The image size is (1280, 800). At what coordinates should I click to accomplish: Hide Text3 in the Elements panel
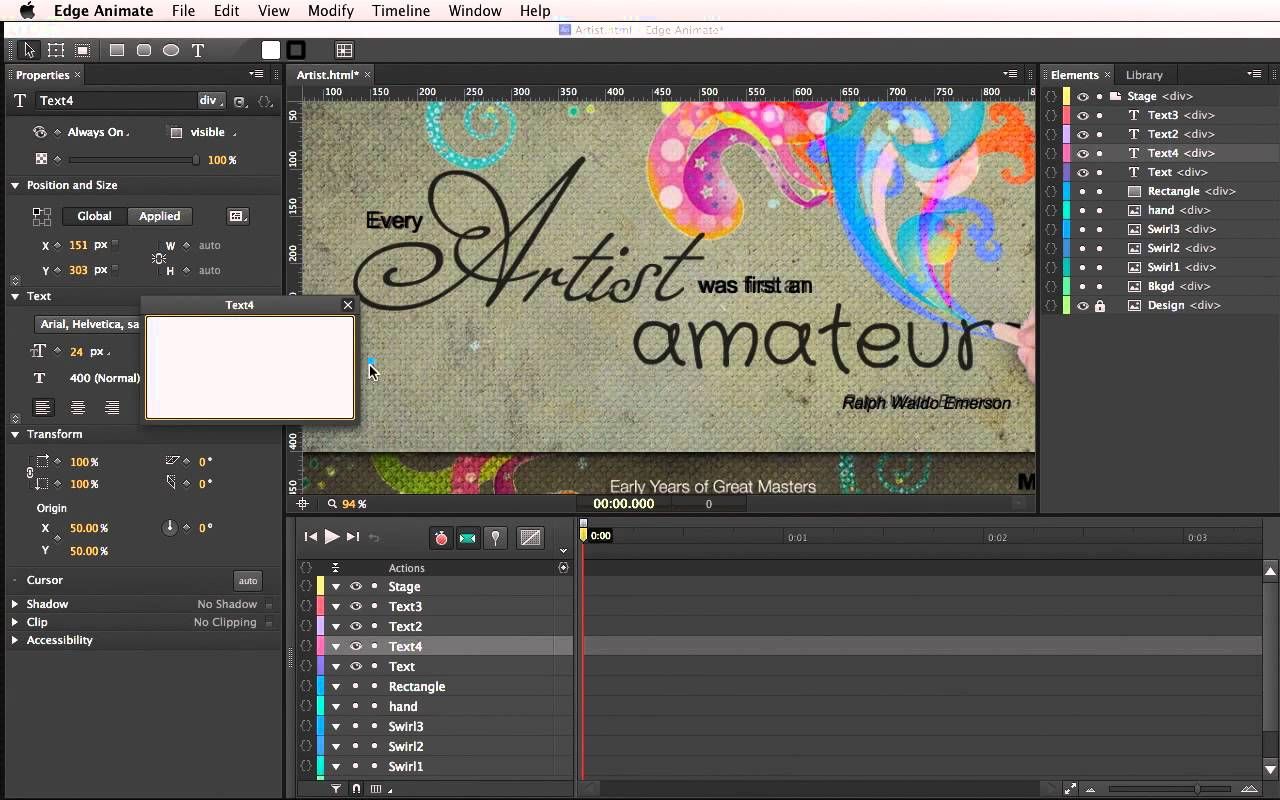pyautogui.click(x=1082, y=115)
